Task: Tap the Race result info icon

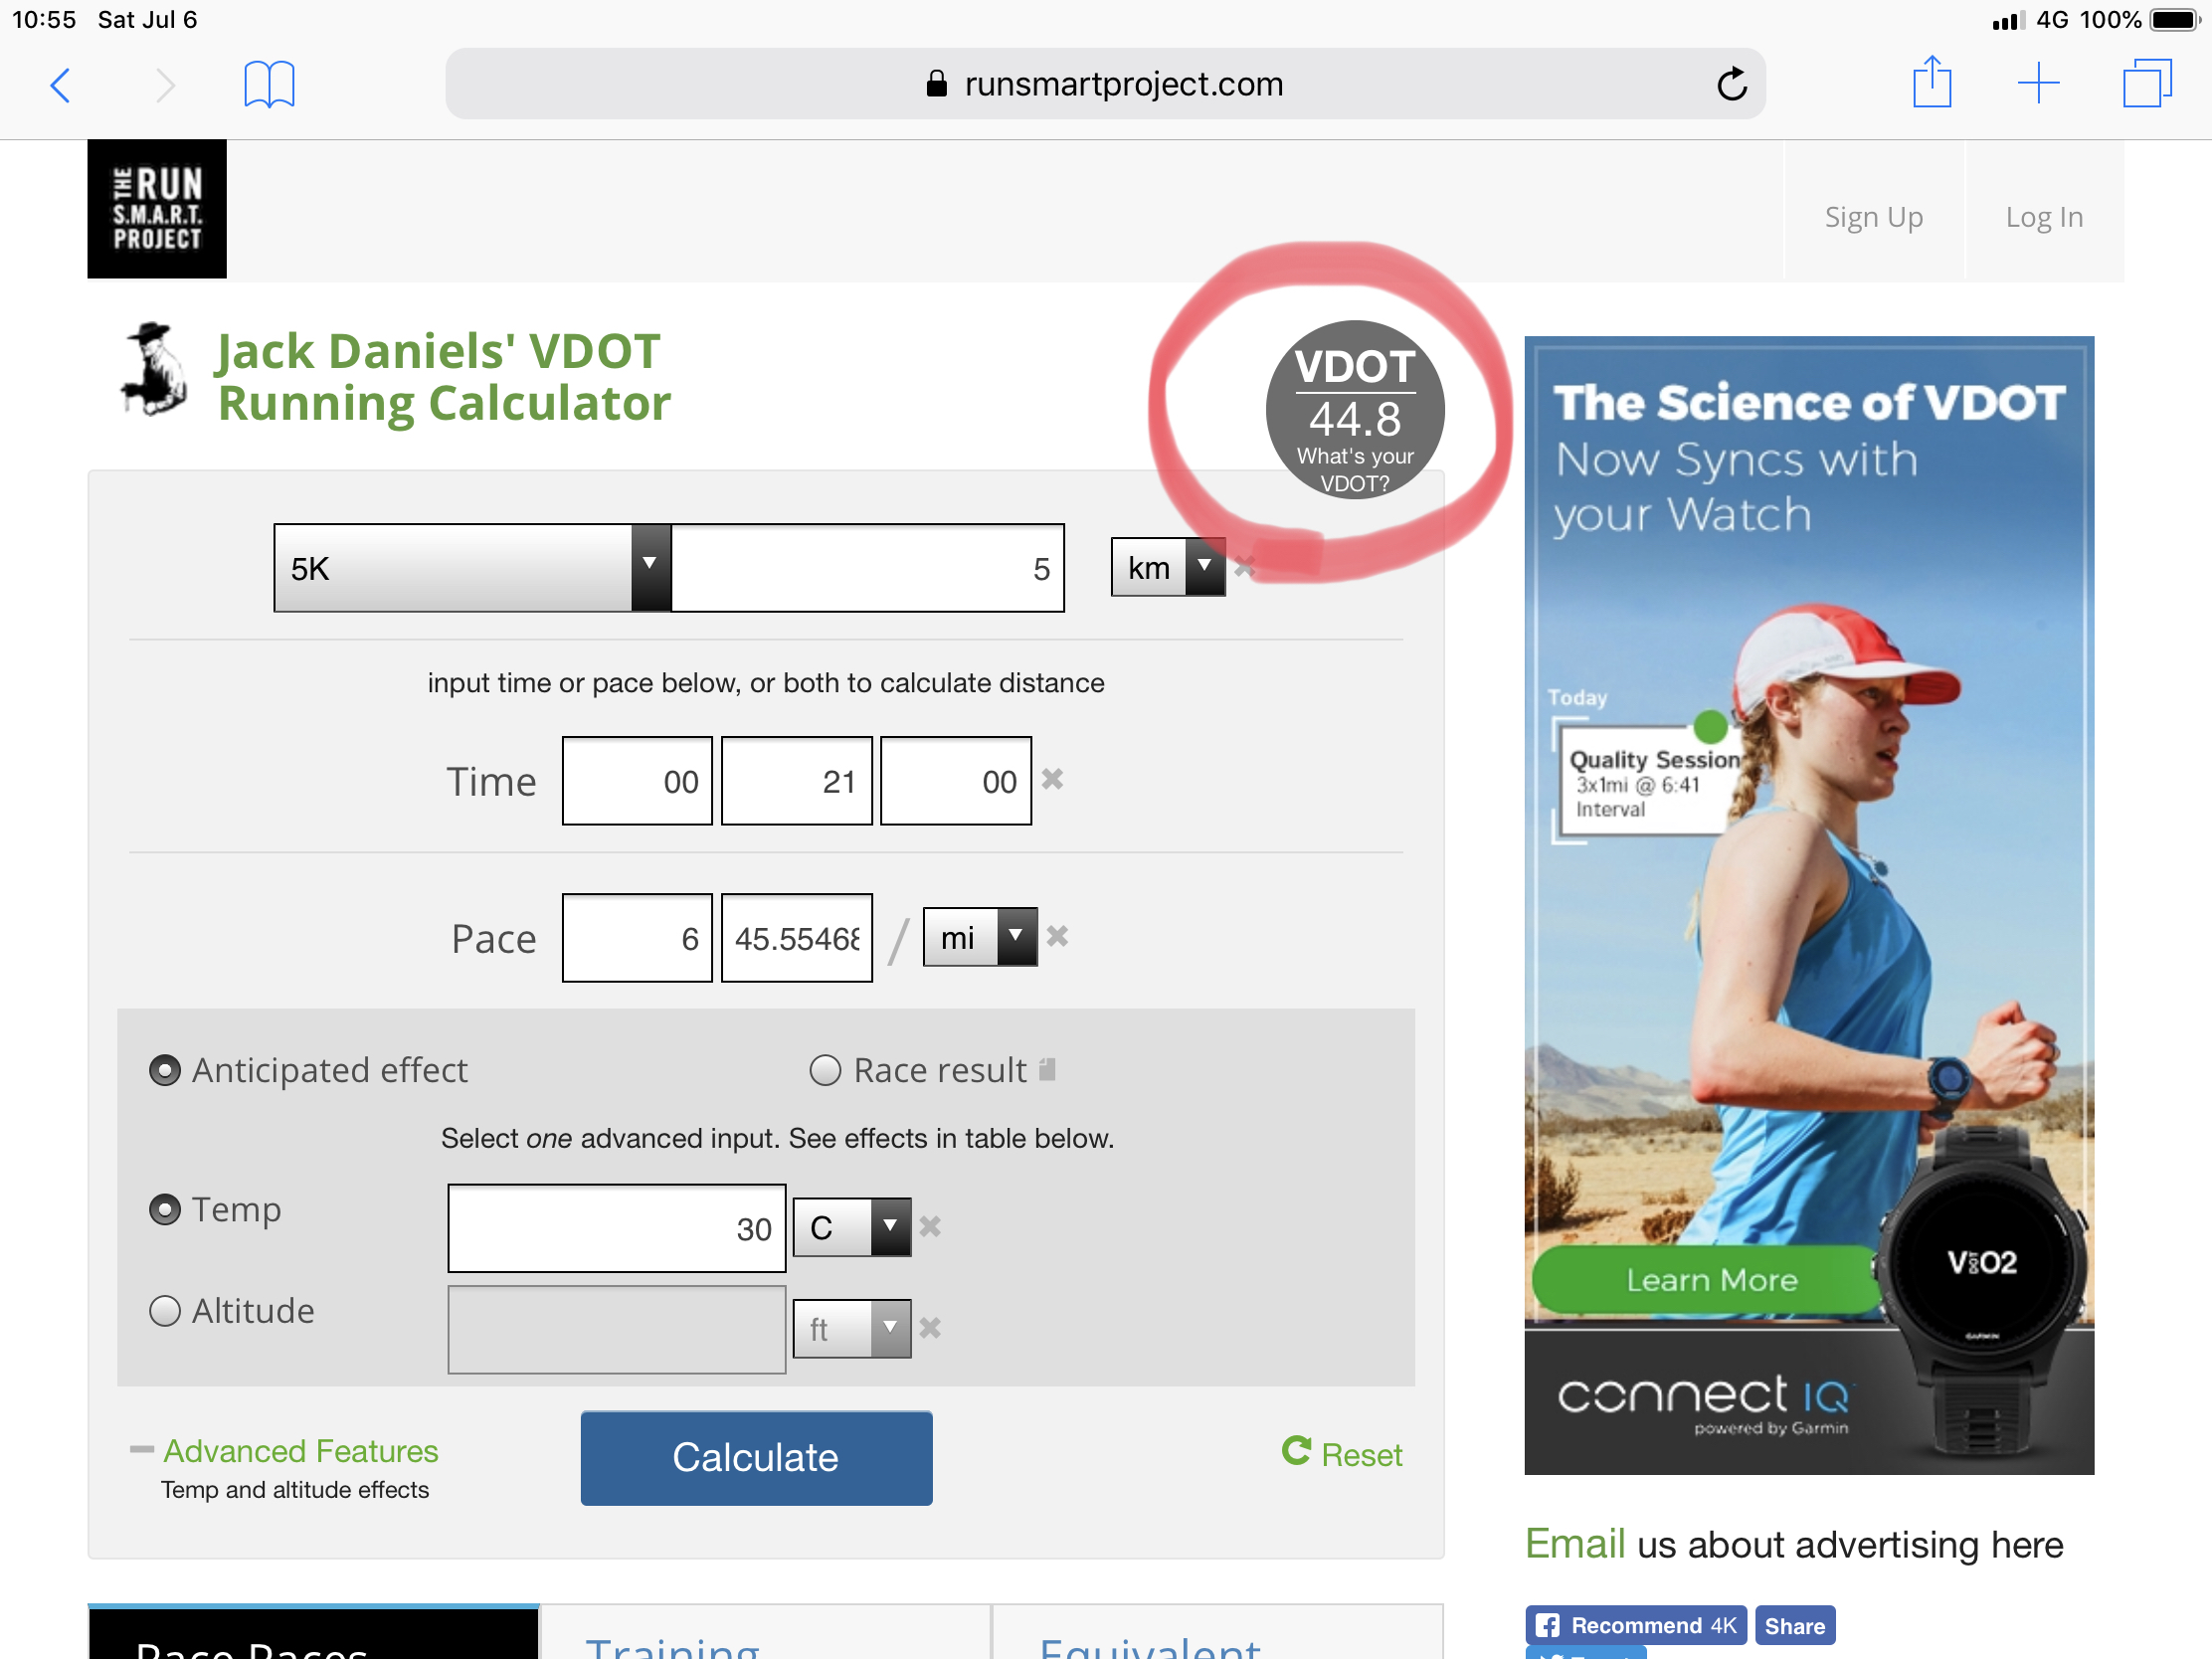Action: pos(1047,1069)
